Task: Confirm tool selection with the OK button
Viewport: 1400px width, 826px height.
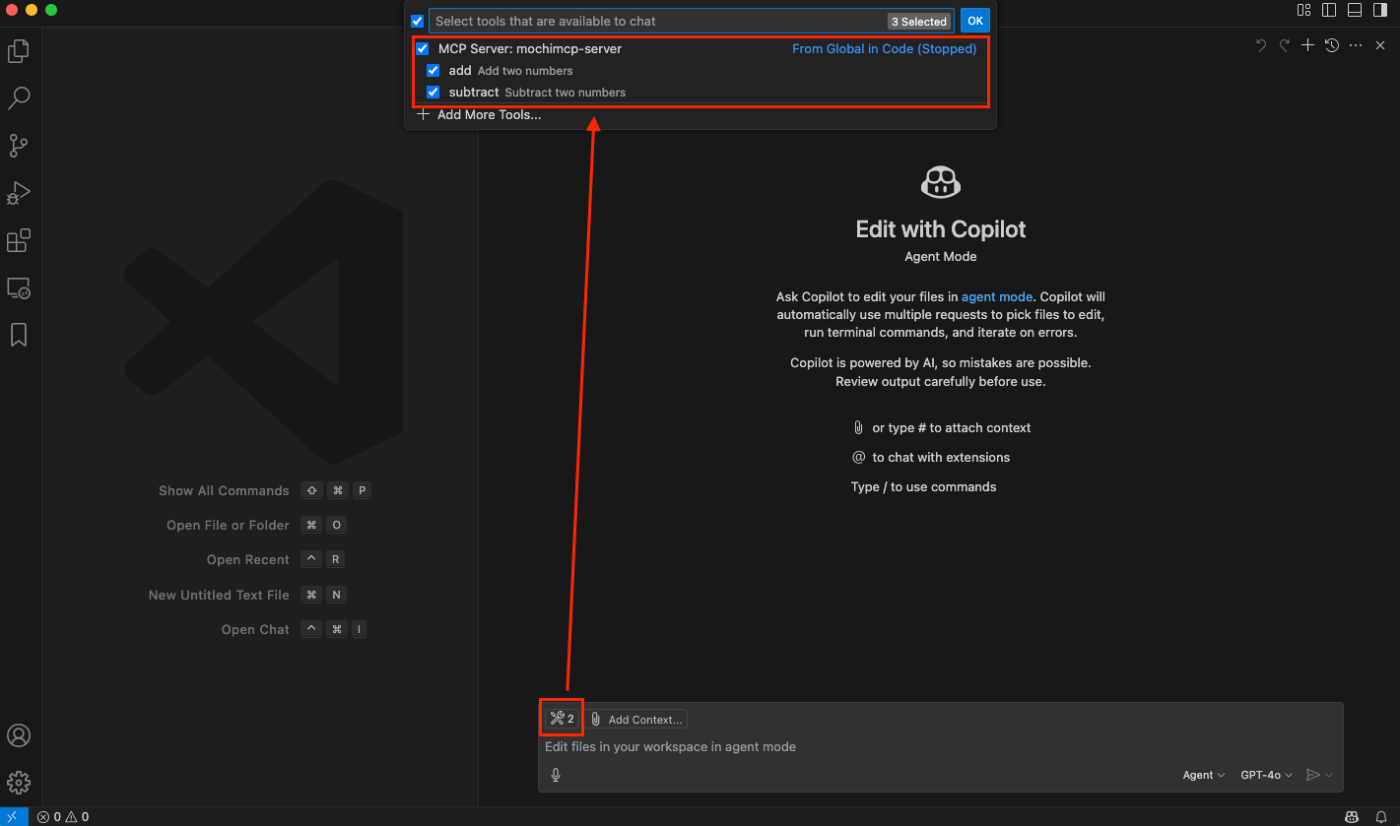Action: pos(975,21)
